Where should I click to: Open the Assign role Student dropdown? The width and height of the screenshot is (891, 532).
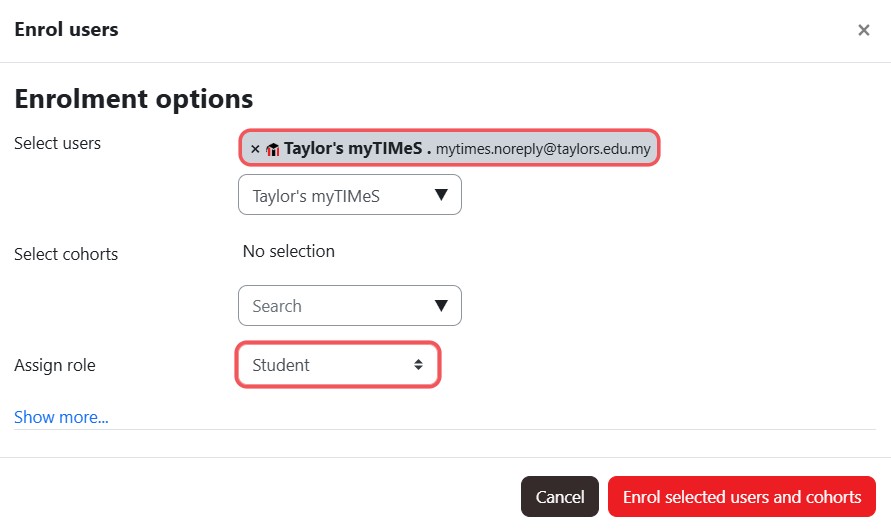click(x=338, y=365)
